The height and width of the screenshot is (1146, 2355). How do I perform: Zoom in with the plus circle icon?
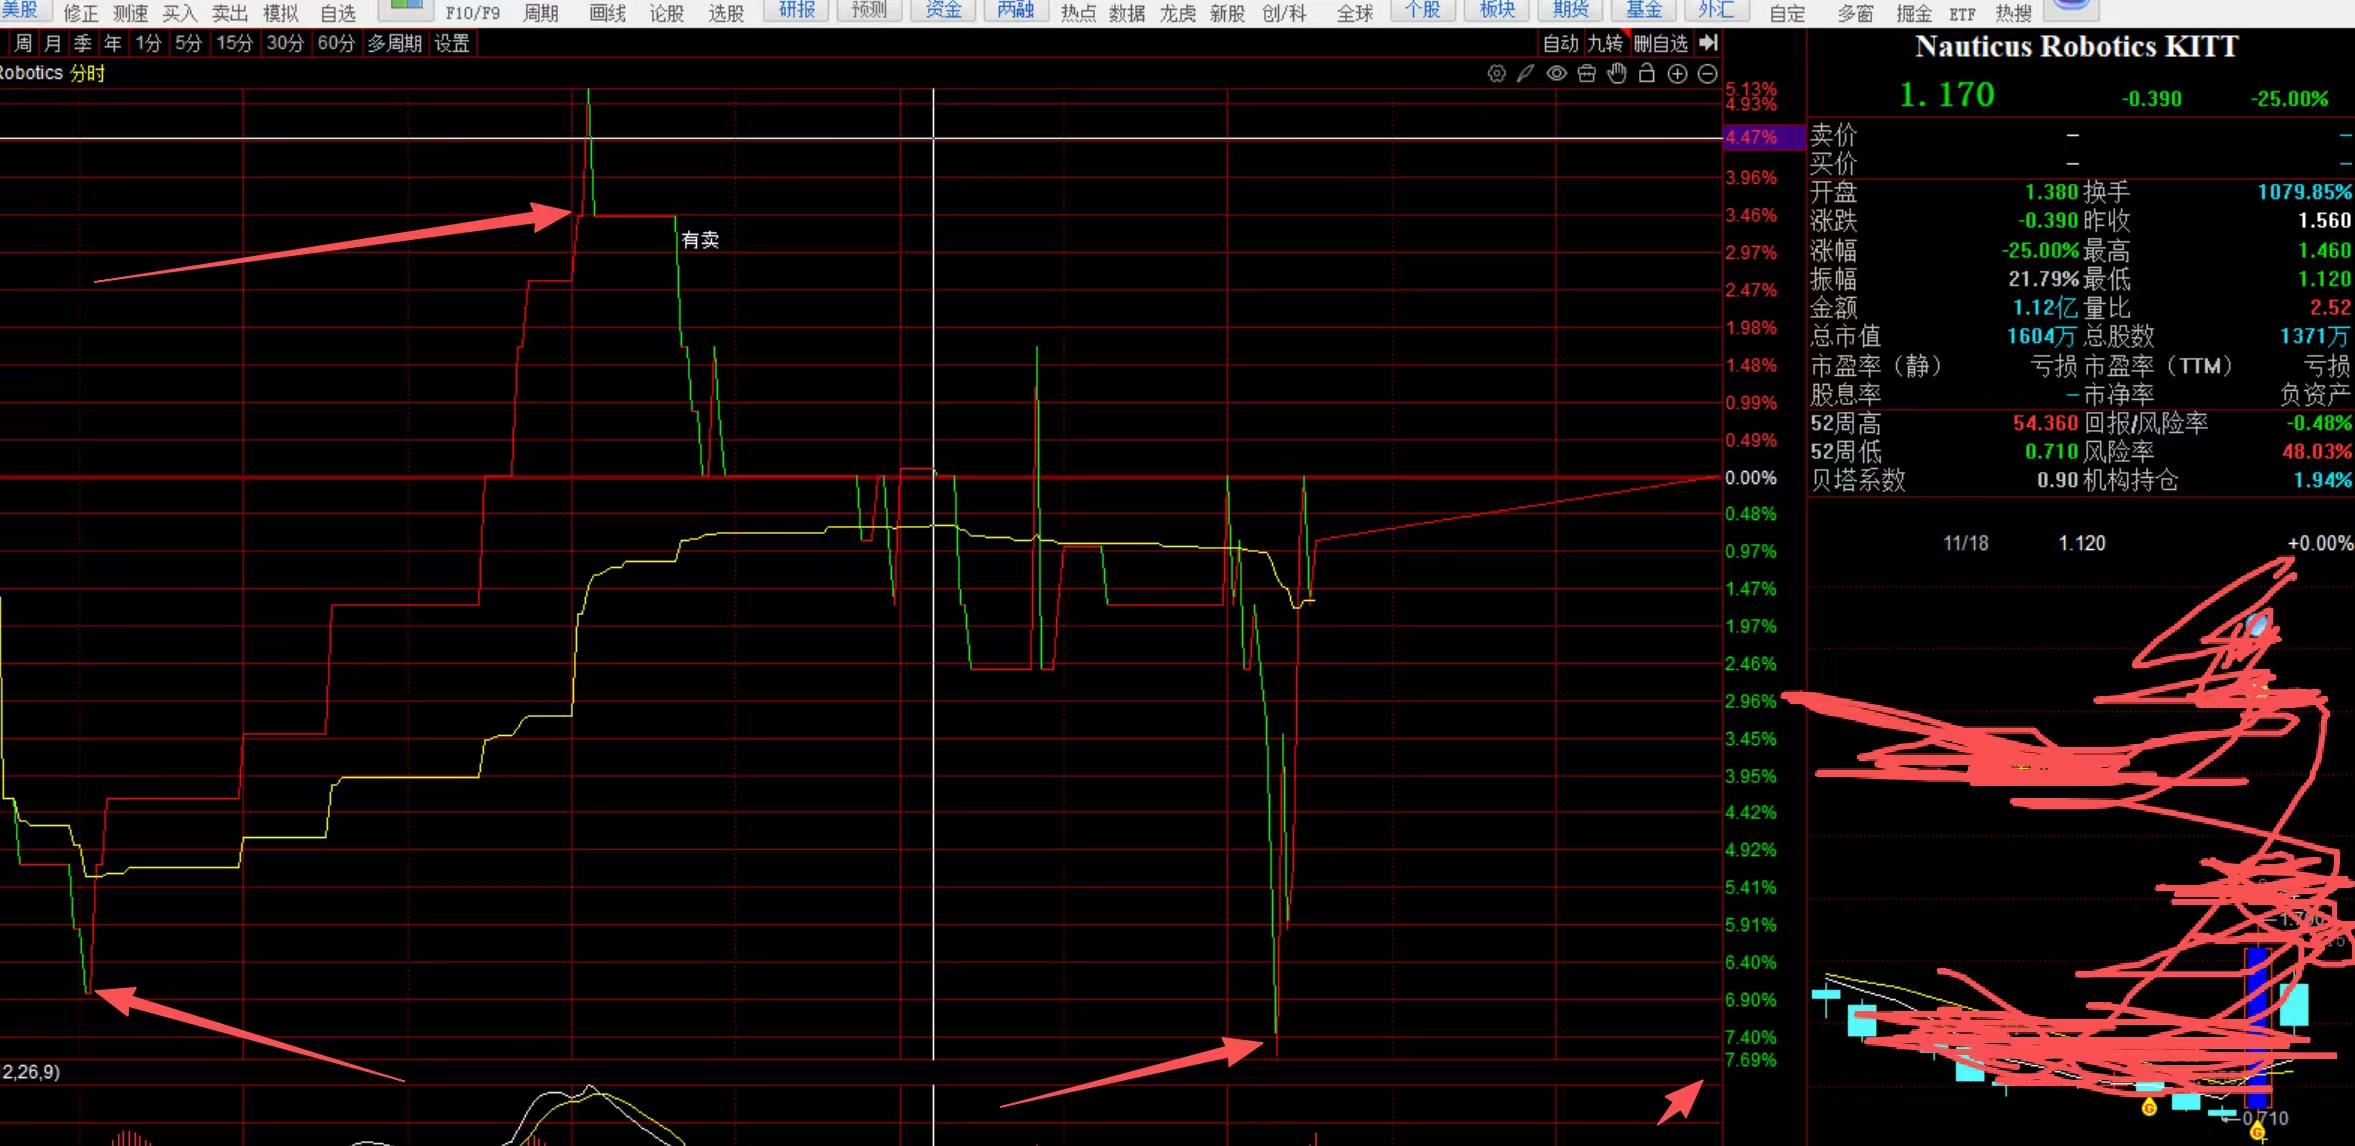click(x=1678, y=73)
